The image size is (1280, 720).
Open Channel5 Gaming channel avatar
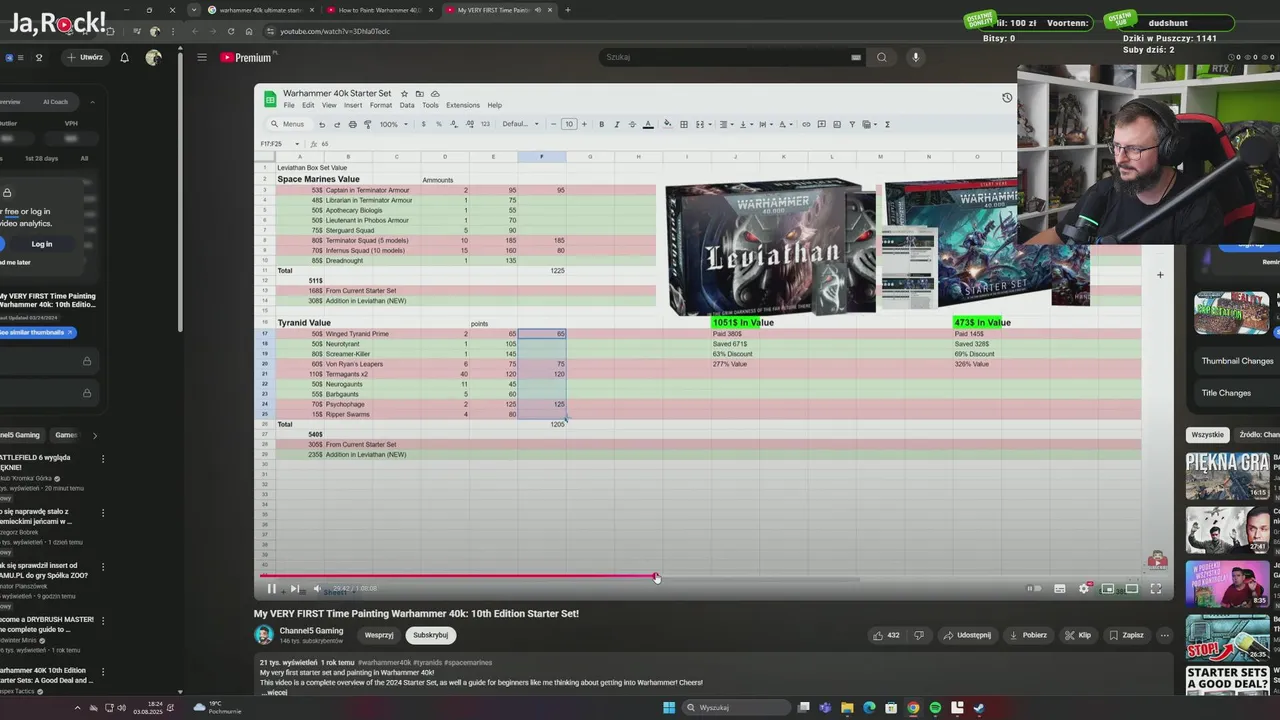point(264,635)
